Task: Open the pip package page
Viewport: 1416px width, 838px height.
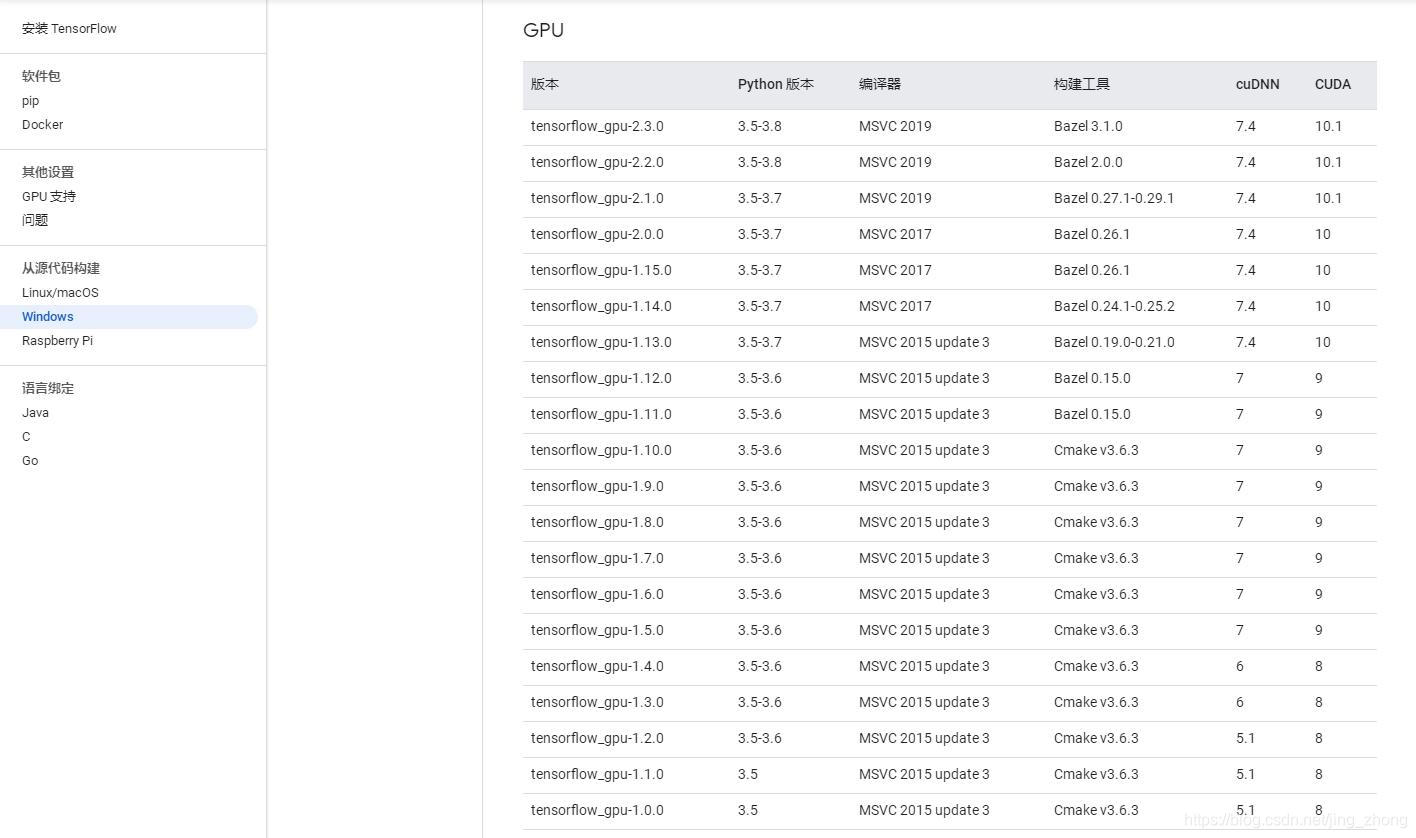Action: click(30, 101)
